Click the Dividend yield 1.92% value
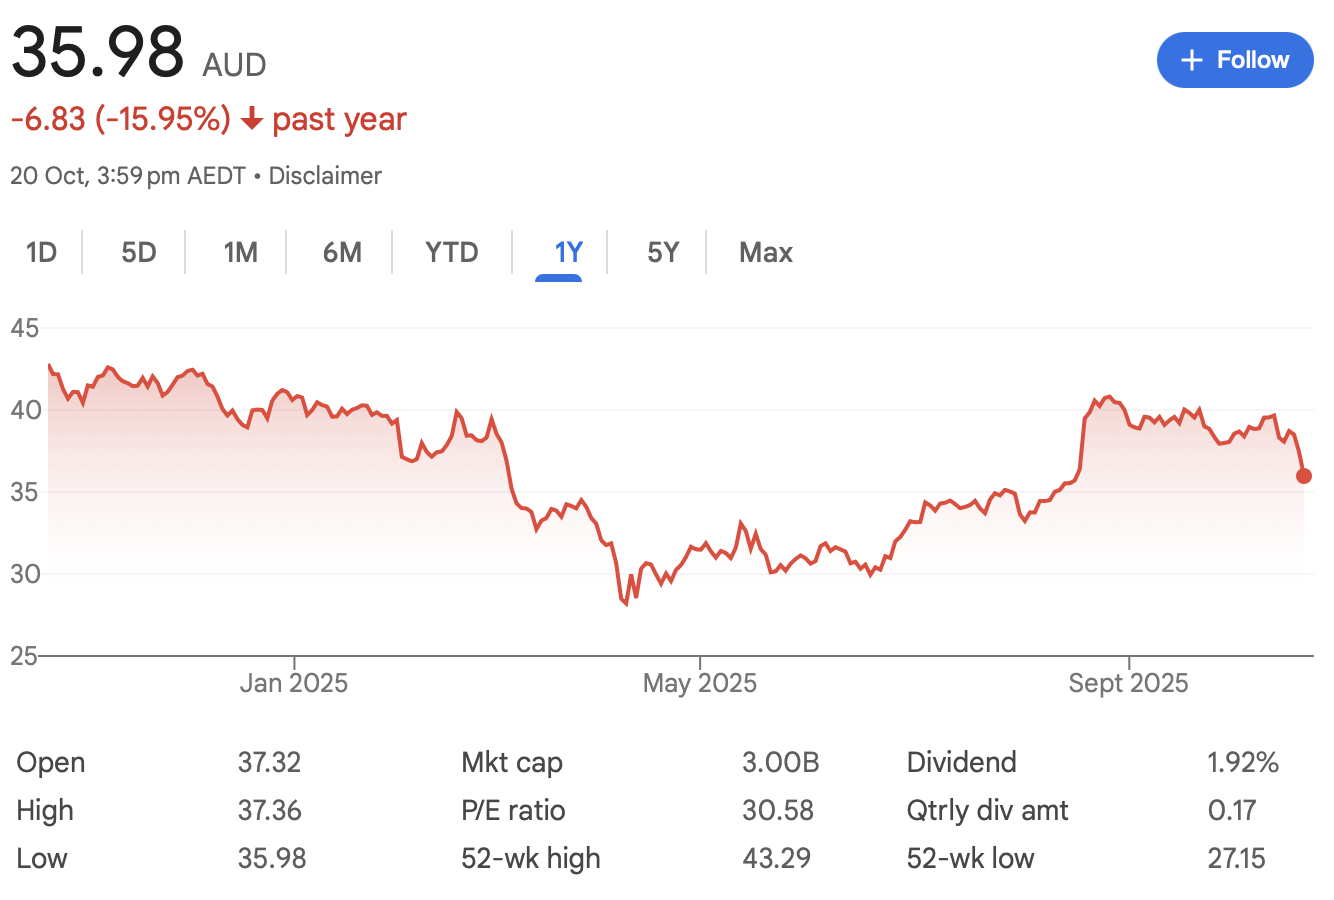The height and width of the screenshot is (900, 1334). tap(1243, 762)
